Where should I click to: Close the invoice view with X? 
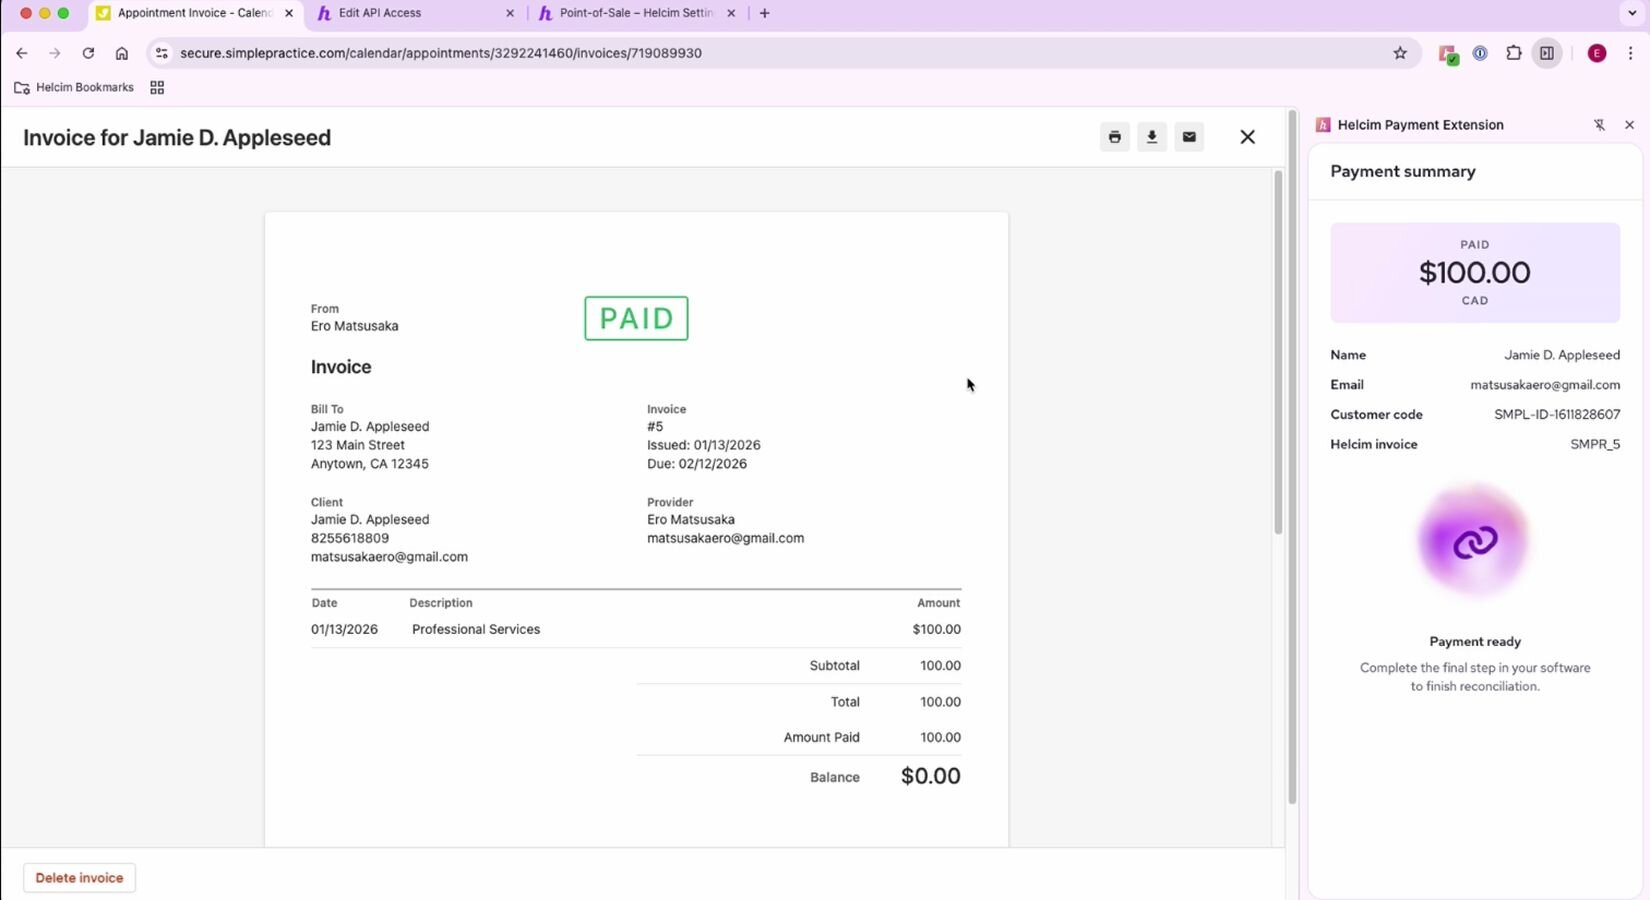click(x=1247, y=137)
